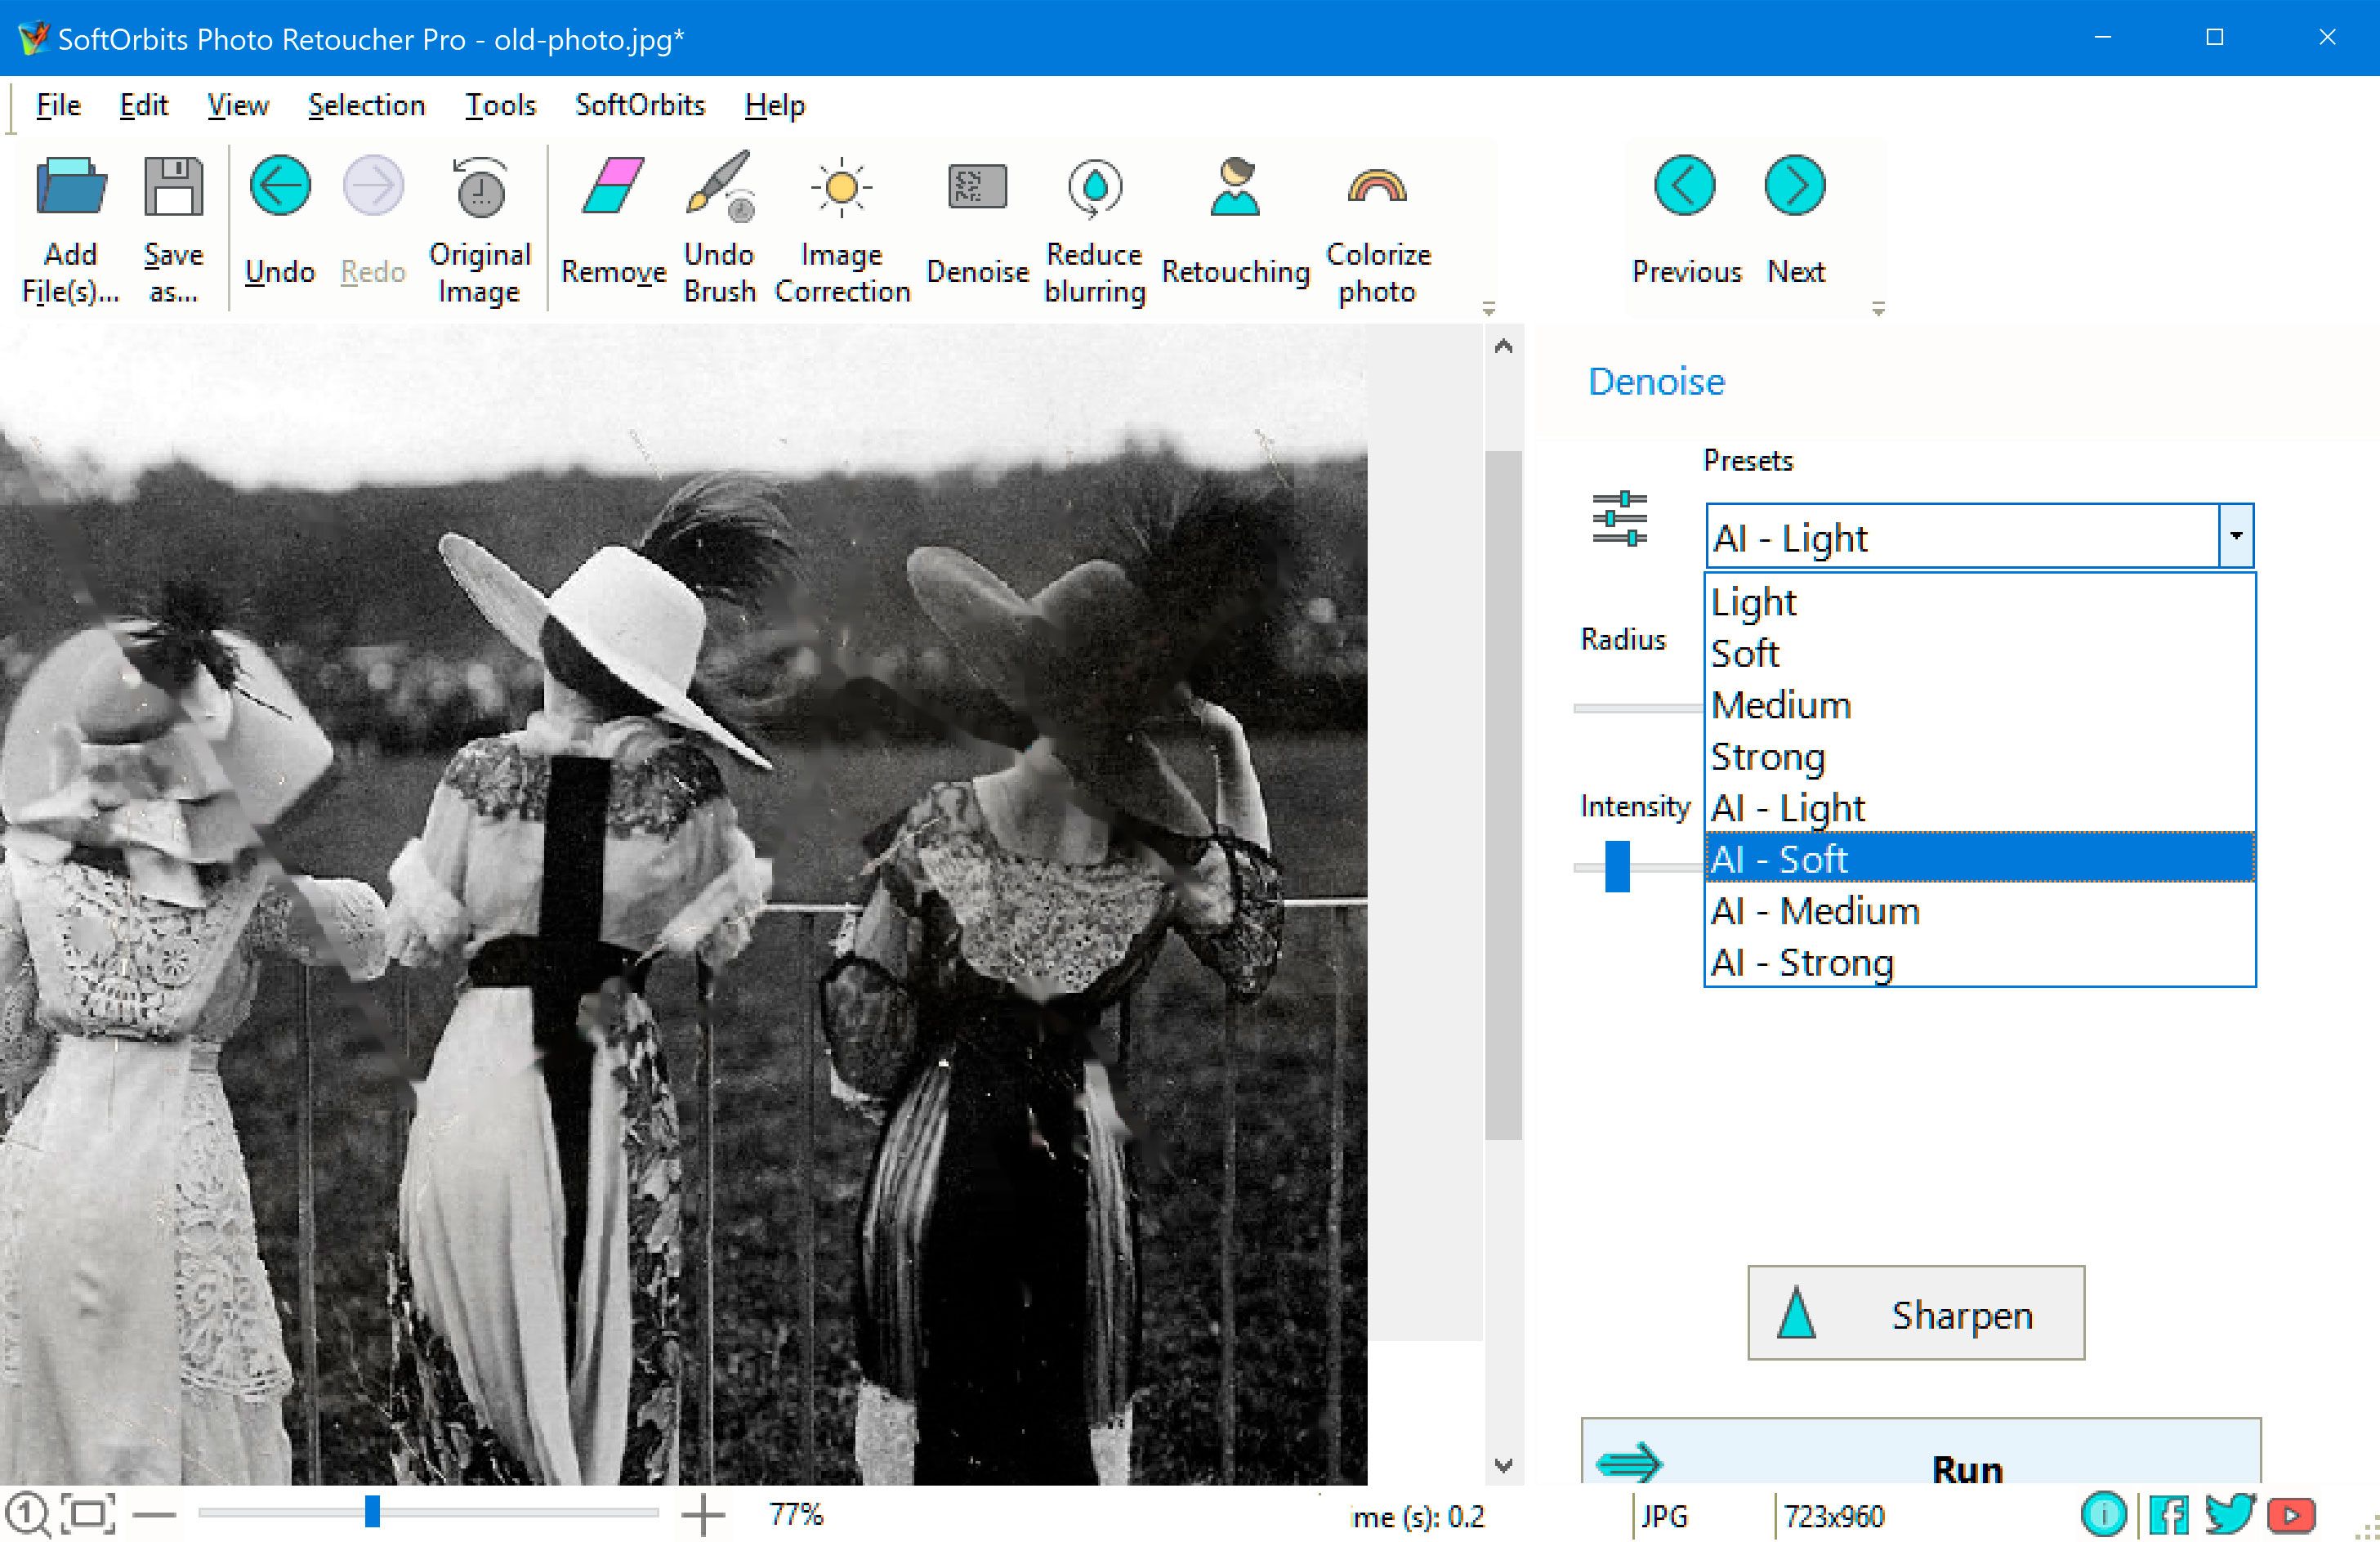Choose the AI - Strong preset
This screenshot has width=2380, height=1542.
click(1980, 962)
